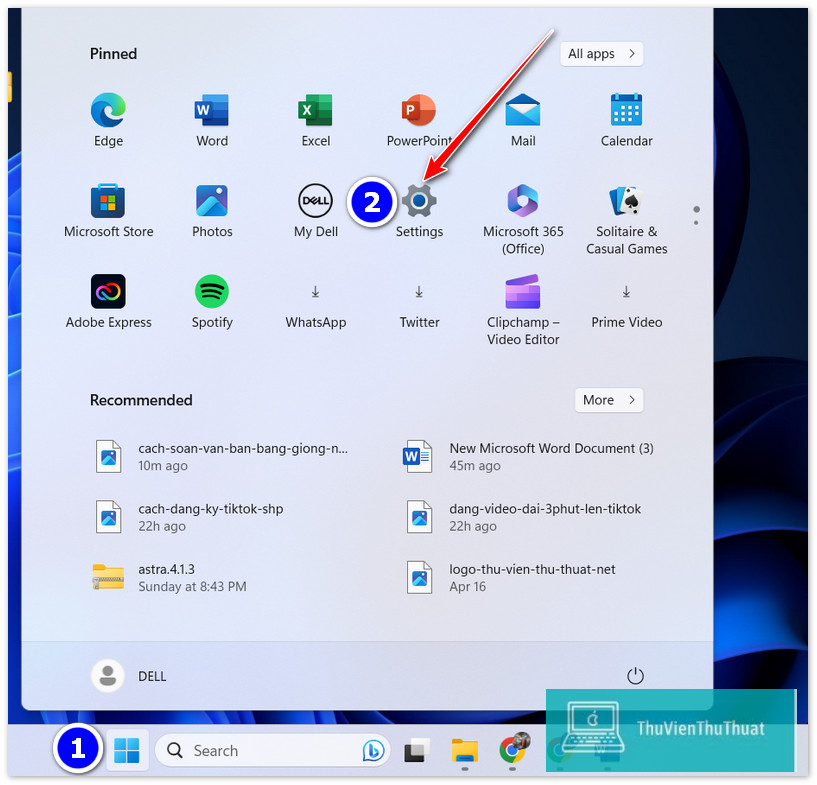Screen dimensions: 817x785
Task: Go to next pinned apps page dot
Action: pos(696,223)
